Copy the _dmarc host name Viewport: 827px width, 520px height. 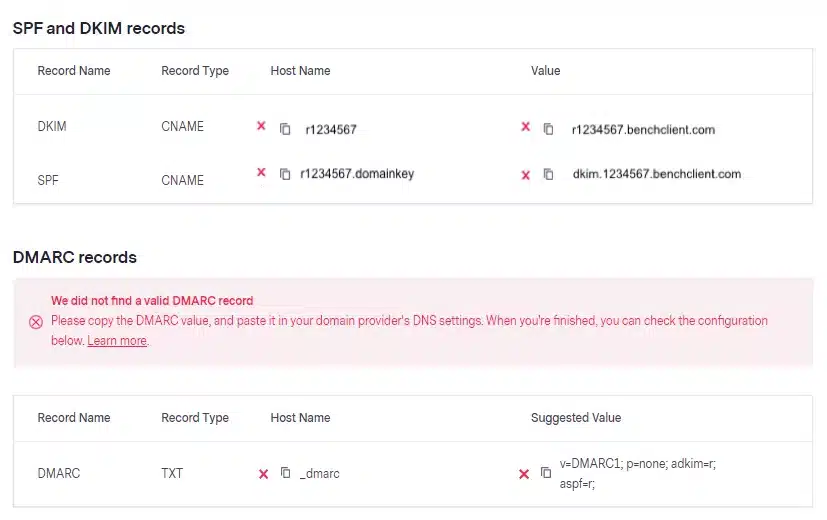pos(285,473)
